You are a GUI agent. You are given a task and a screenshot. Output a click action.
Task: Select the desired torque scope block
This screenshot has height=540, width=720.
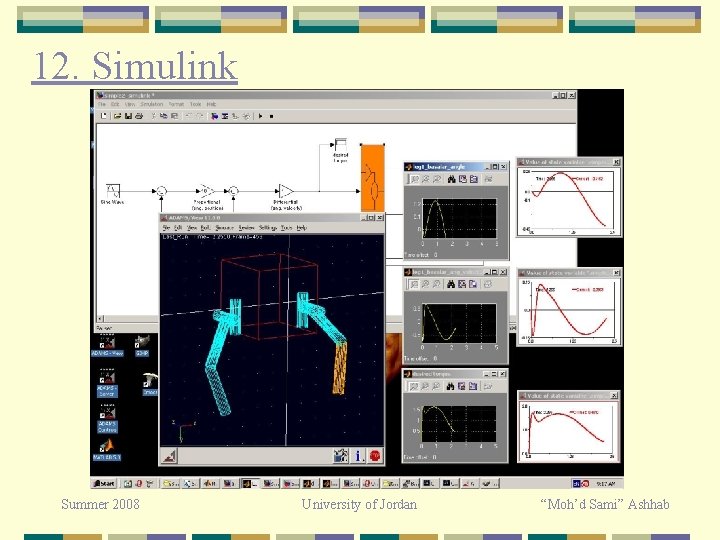coord(340,145)
